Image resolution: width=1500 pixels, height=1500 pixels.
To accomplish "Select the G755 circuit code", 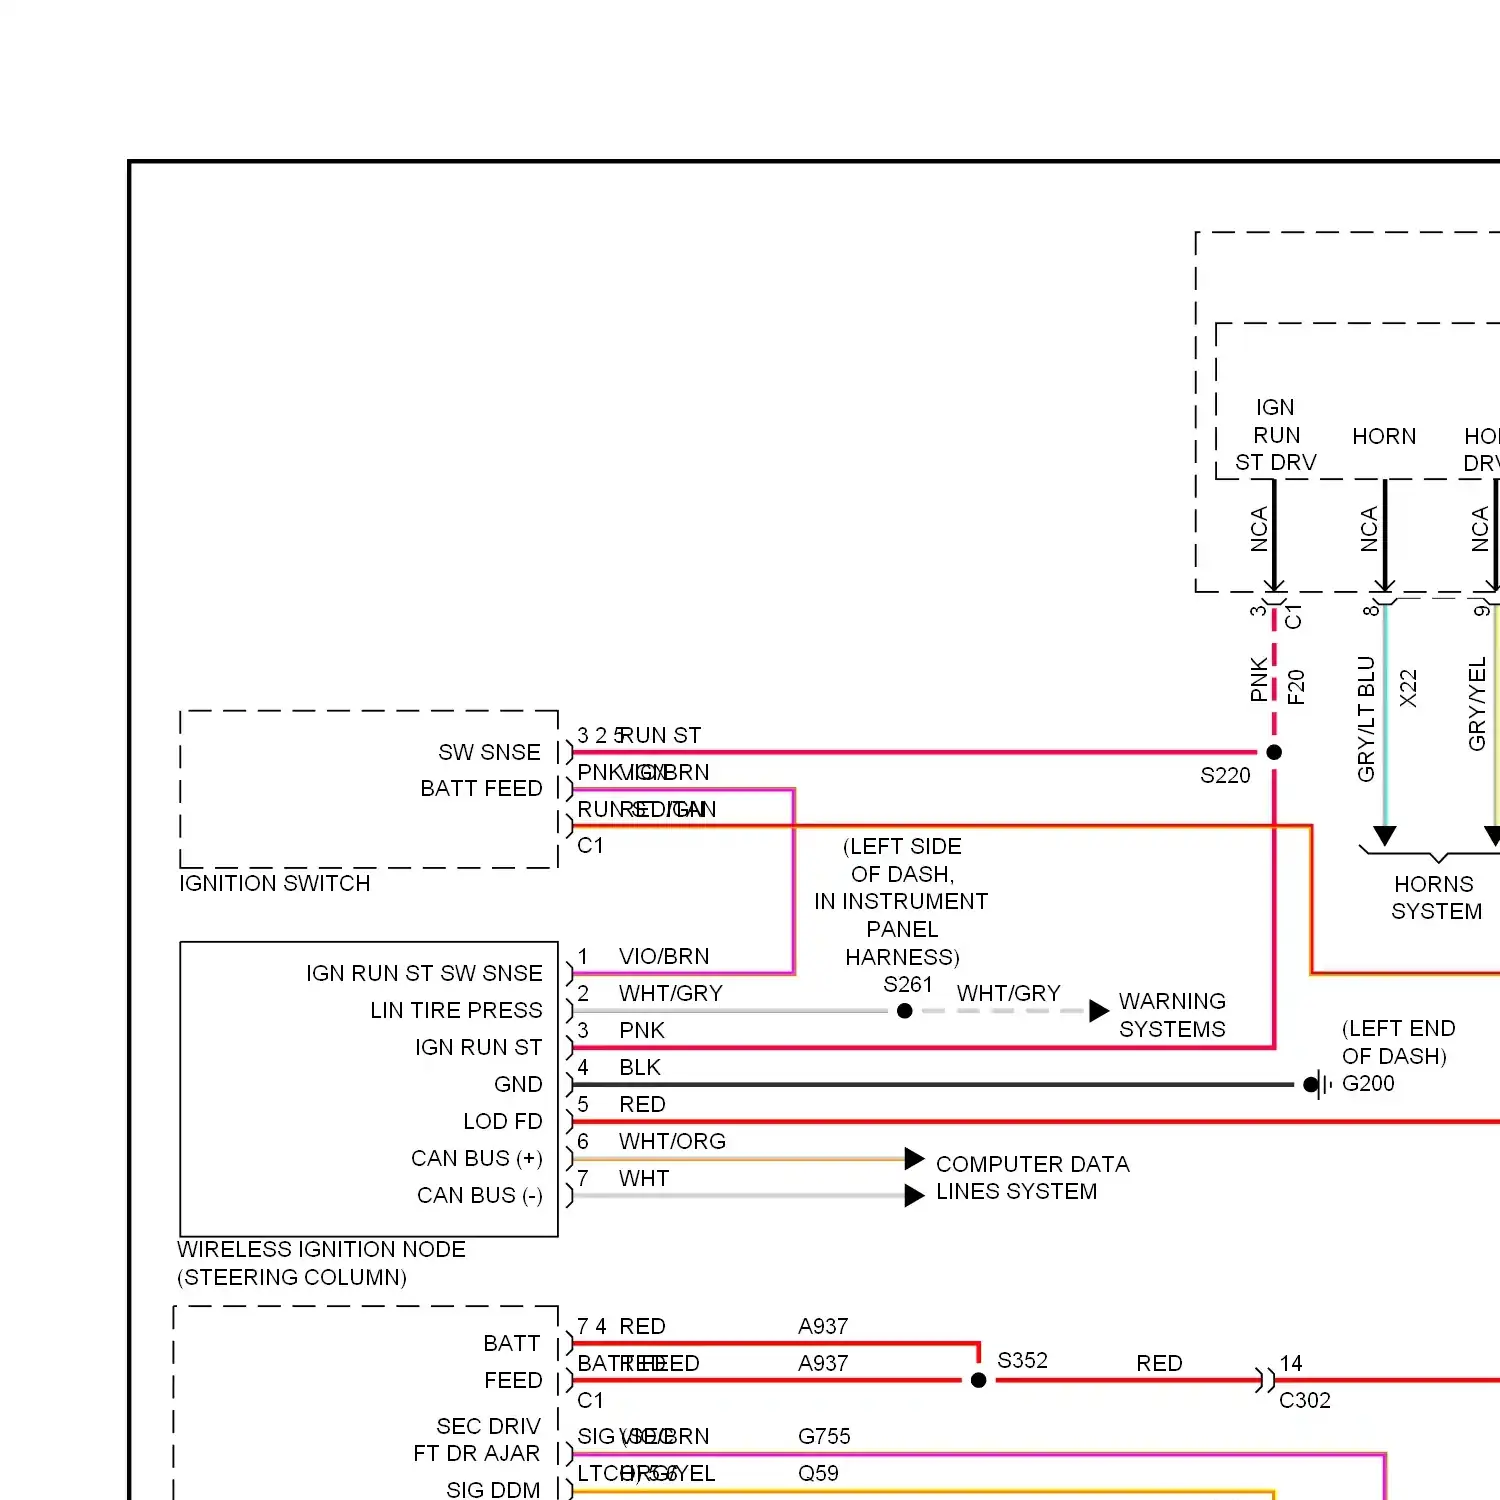I will (x=824, y=1436).
